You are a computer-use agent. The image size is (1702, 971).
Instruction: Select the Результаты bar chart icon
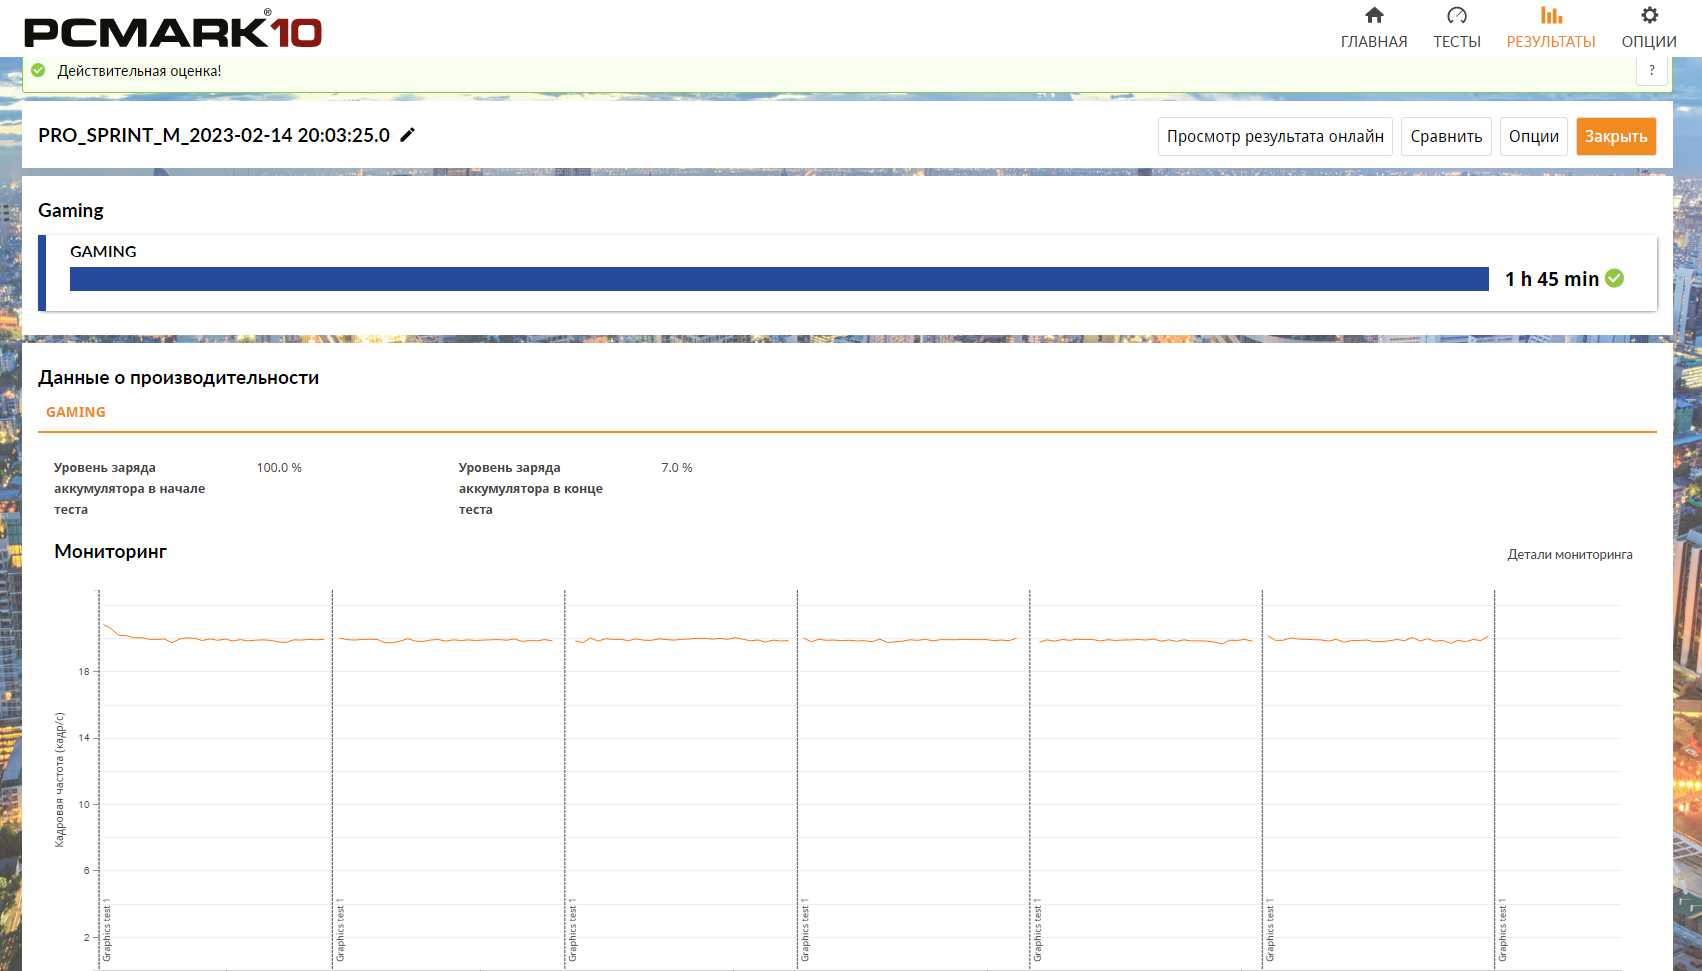click(x=1550, y=15)
